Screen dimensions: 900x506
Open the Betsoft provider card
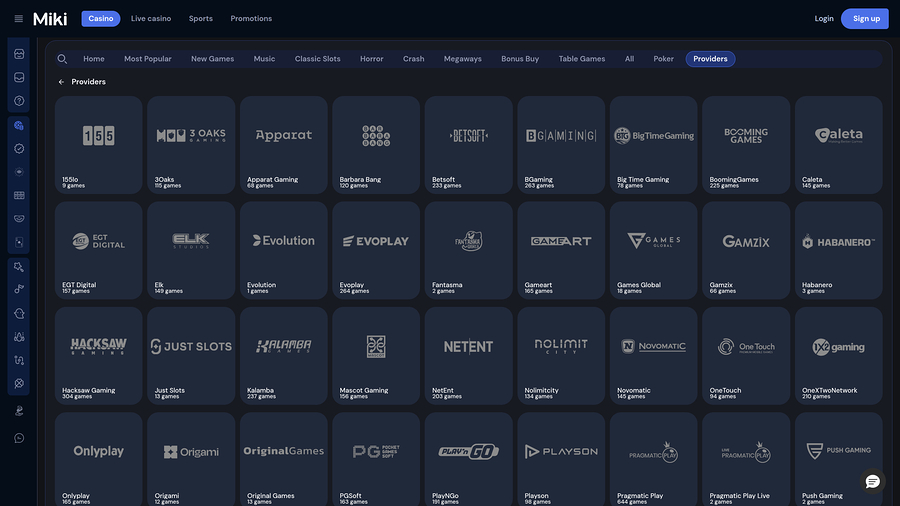pos(468,145)
